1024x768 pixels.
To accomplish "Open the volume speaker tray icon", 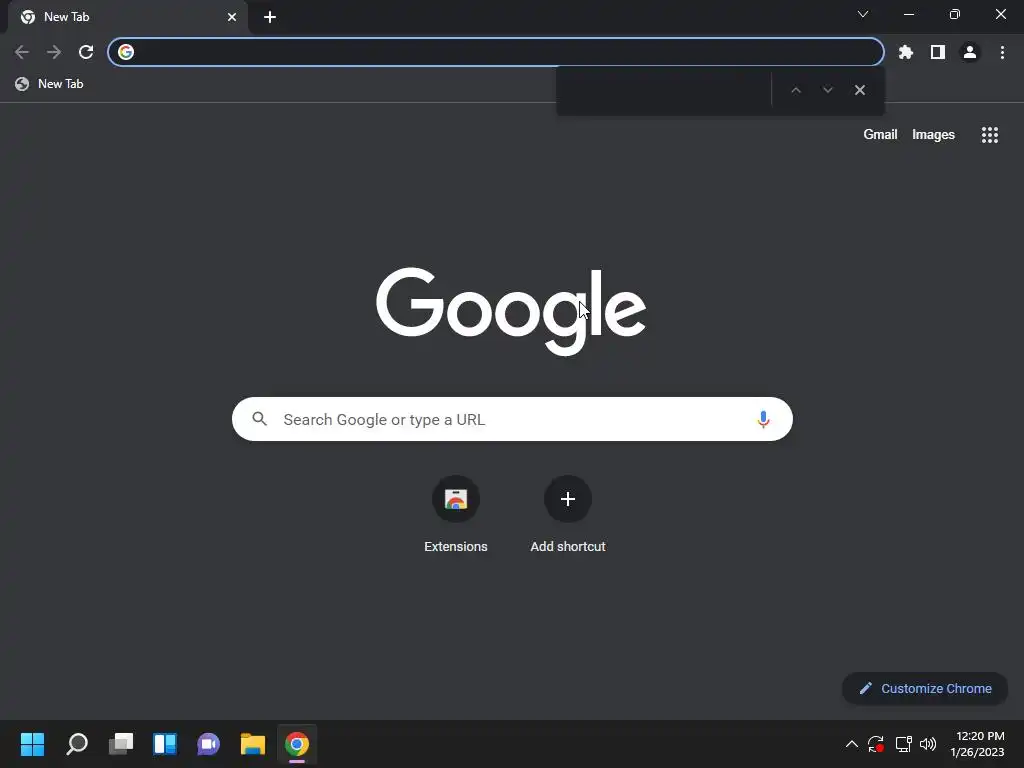I will (x=927, y=744).
